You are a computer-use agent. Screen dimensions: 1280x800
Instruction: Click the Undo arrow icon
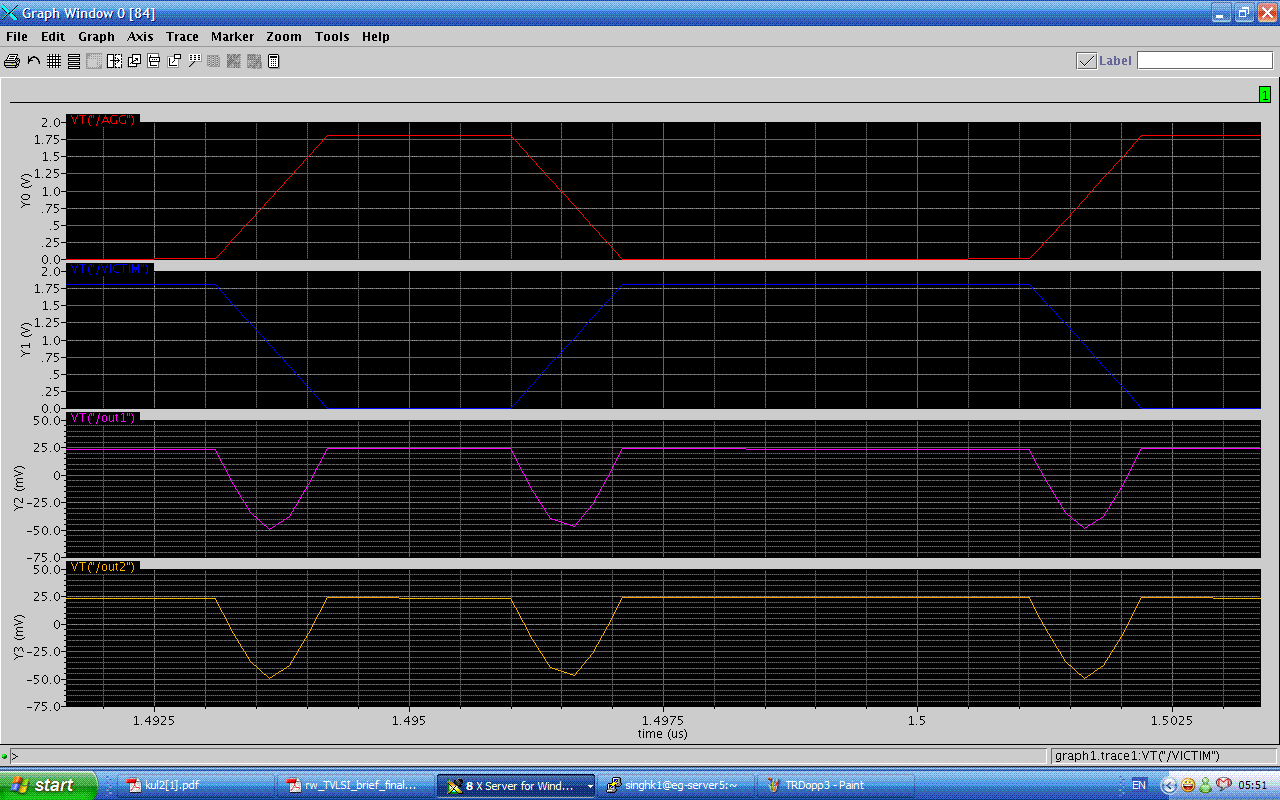(33, 61)
